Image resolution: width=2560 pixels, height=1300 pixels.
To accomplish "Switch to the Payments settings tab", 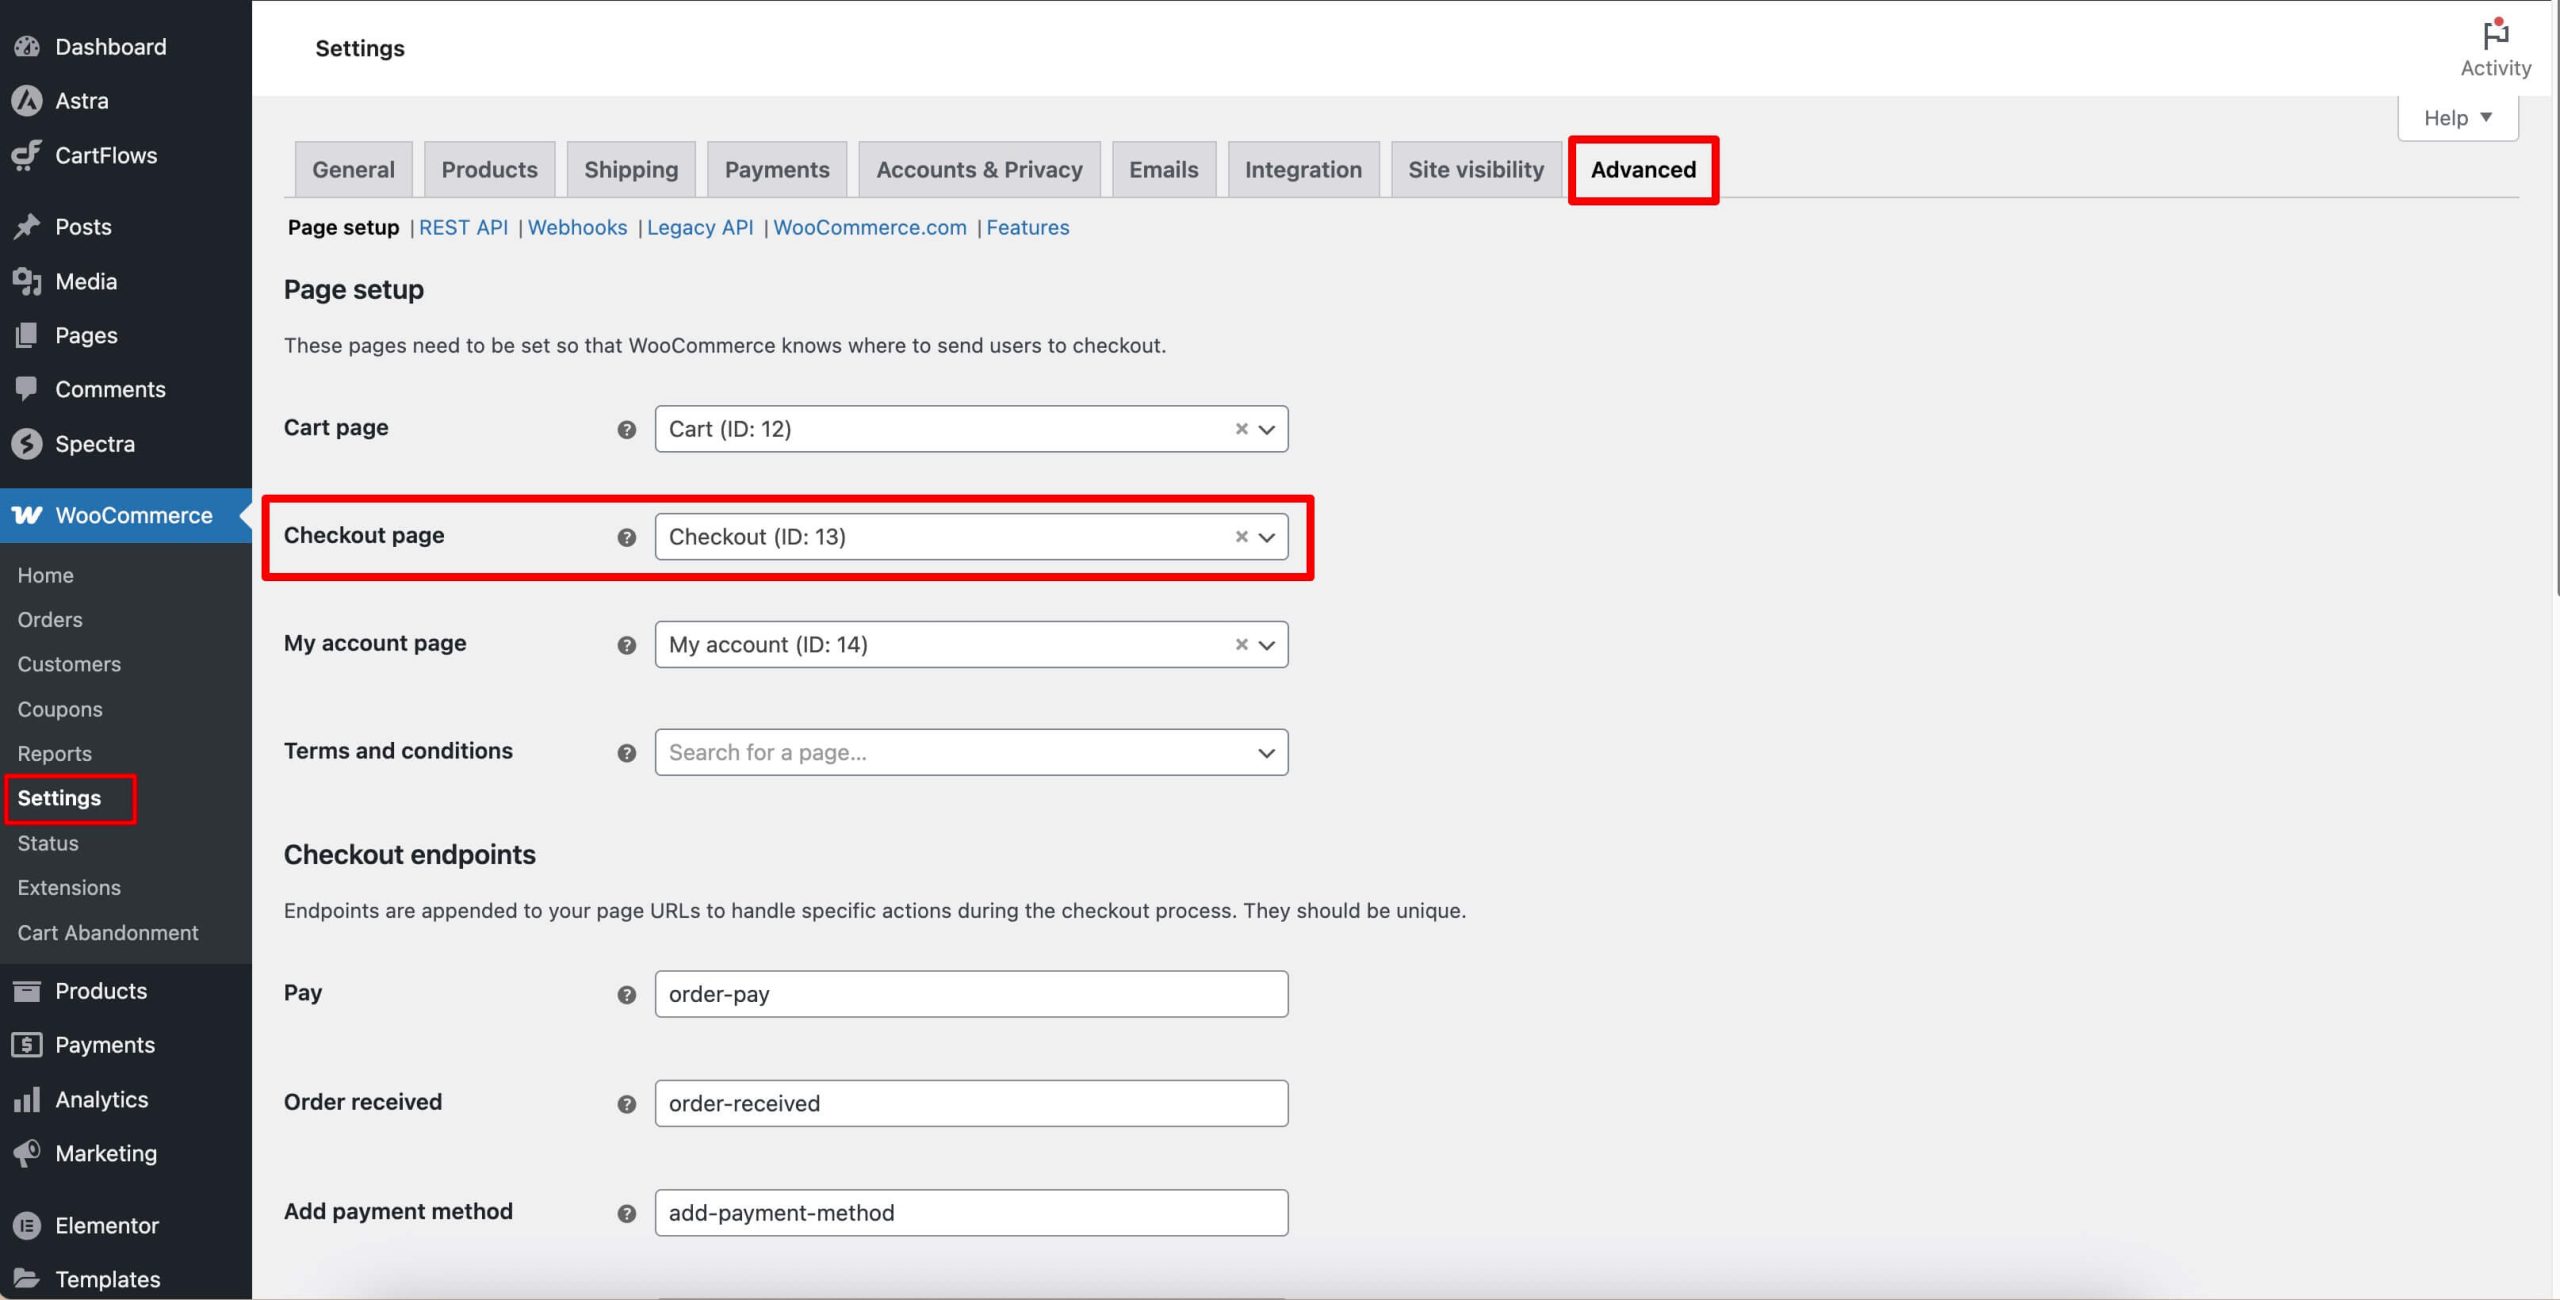I will point(777,170).
